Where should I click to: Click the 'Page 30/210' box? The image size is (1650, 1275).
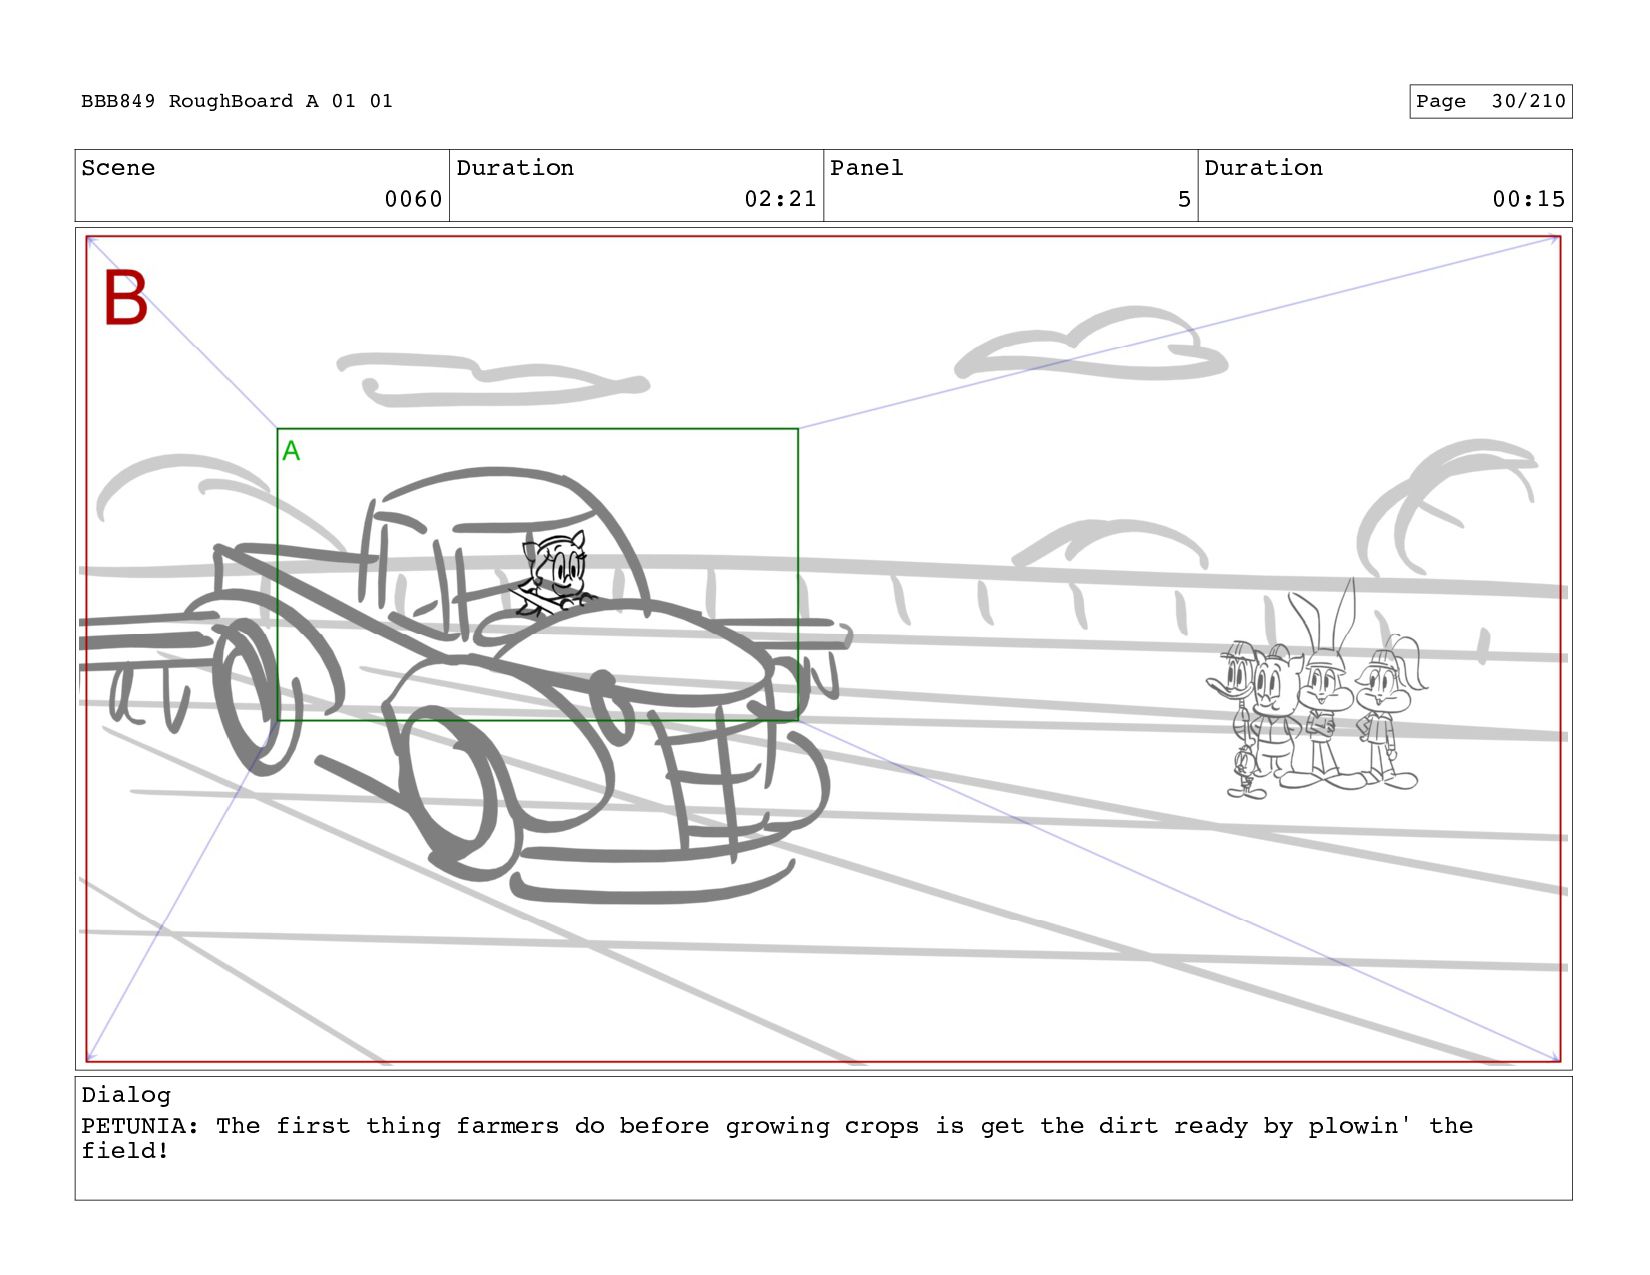(x=1490, y=101)
